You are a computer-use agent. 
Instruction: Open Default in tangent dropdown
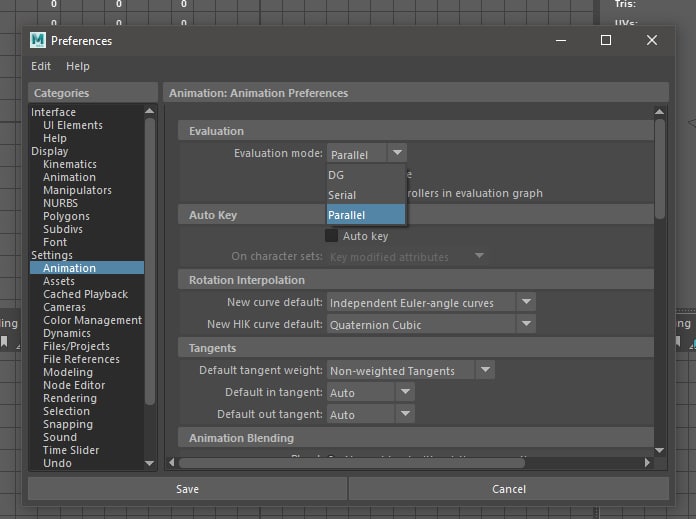point(405,392)
